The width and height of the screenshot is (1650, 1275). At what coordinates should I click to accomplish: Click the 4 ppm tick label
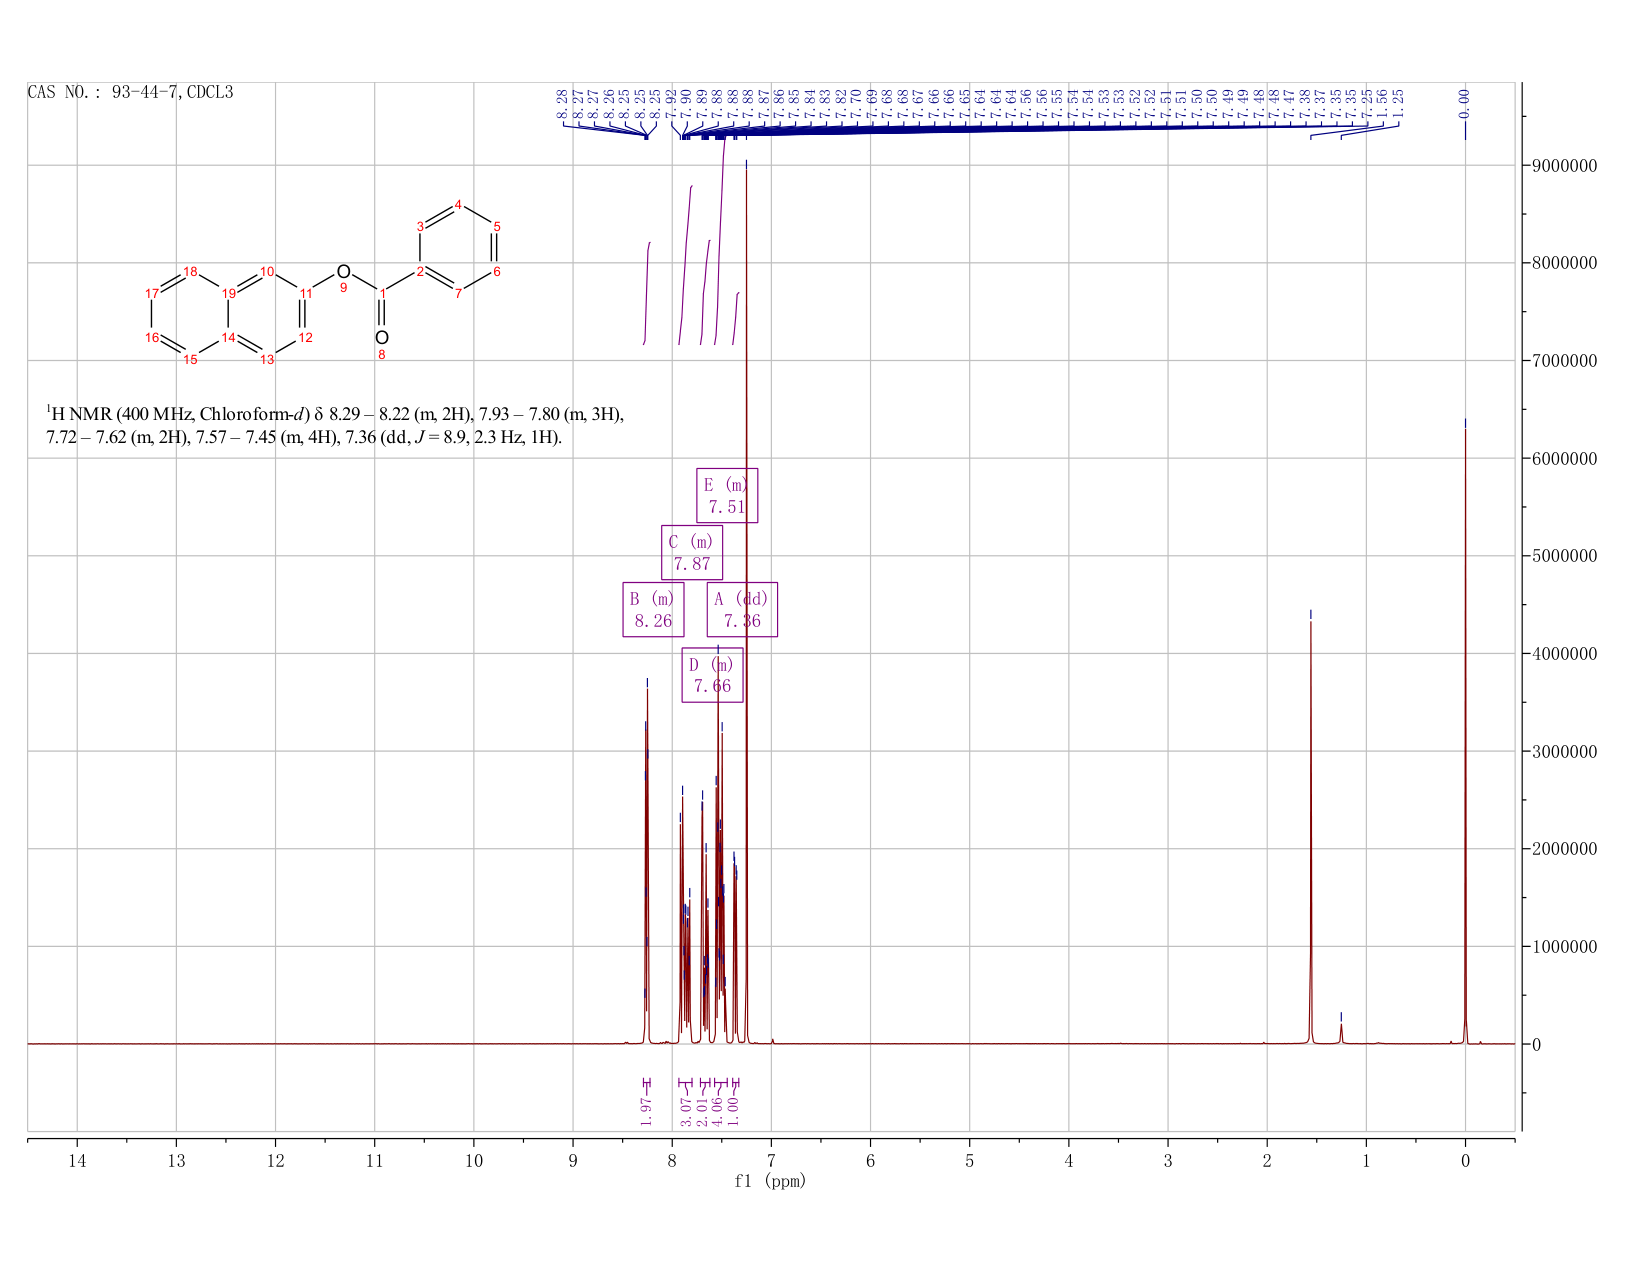point(1069,1161)
